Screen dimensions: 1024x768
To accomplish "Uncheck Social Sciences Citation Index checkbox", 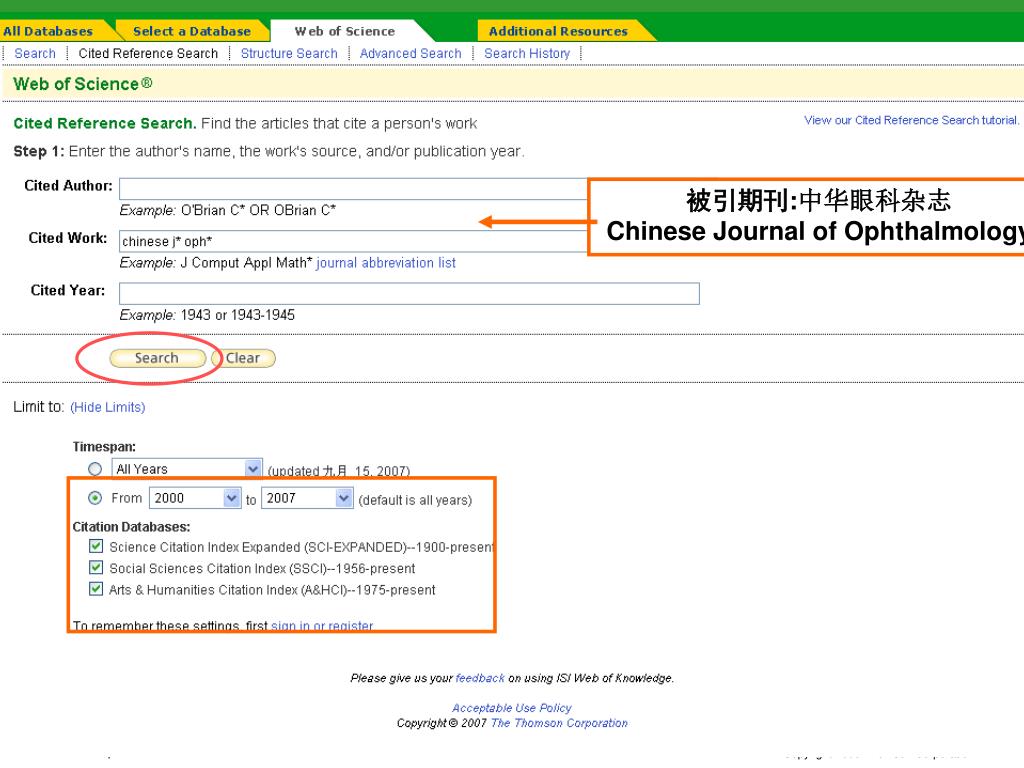I will [x=96, y=568].
